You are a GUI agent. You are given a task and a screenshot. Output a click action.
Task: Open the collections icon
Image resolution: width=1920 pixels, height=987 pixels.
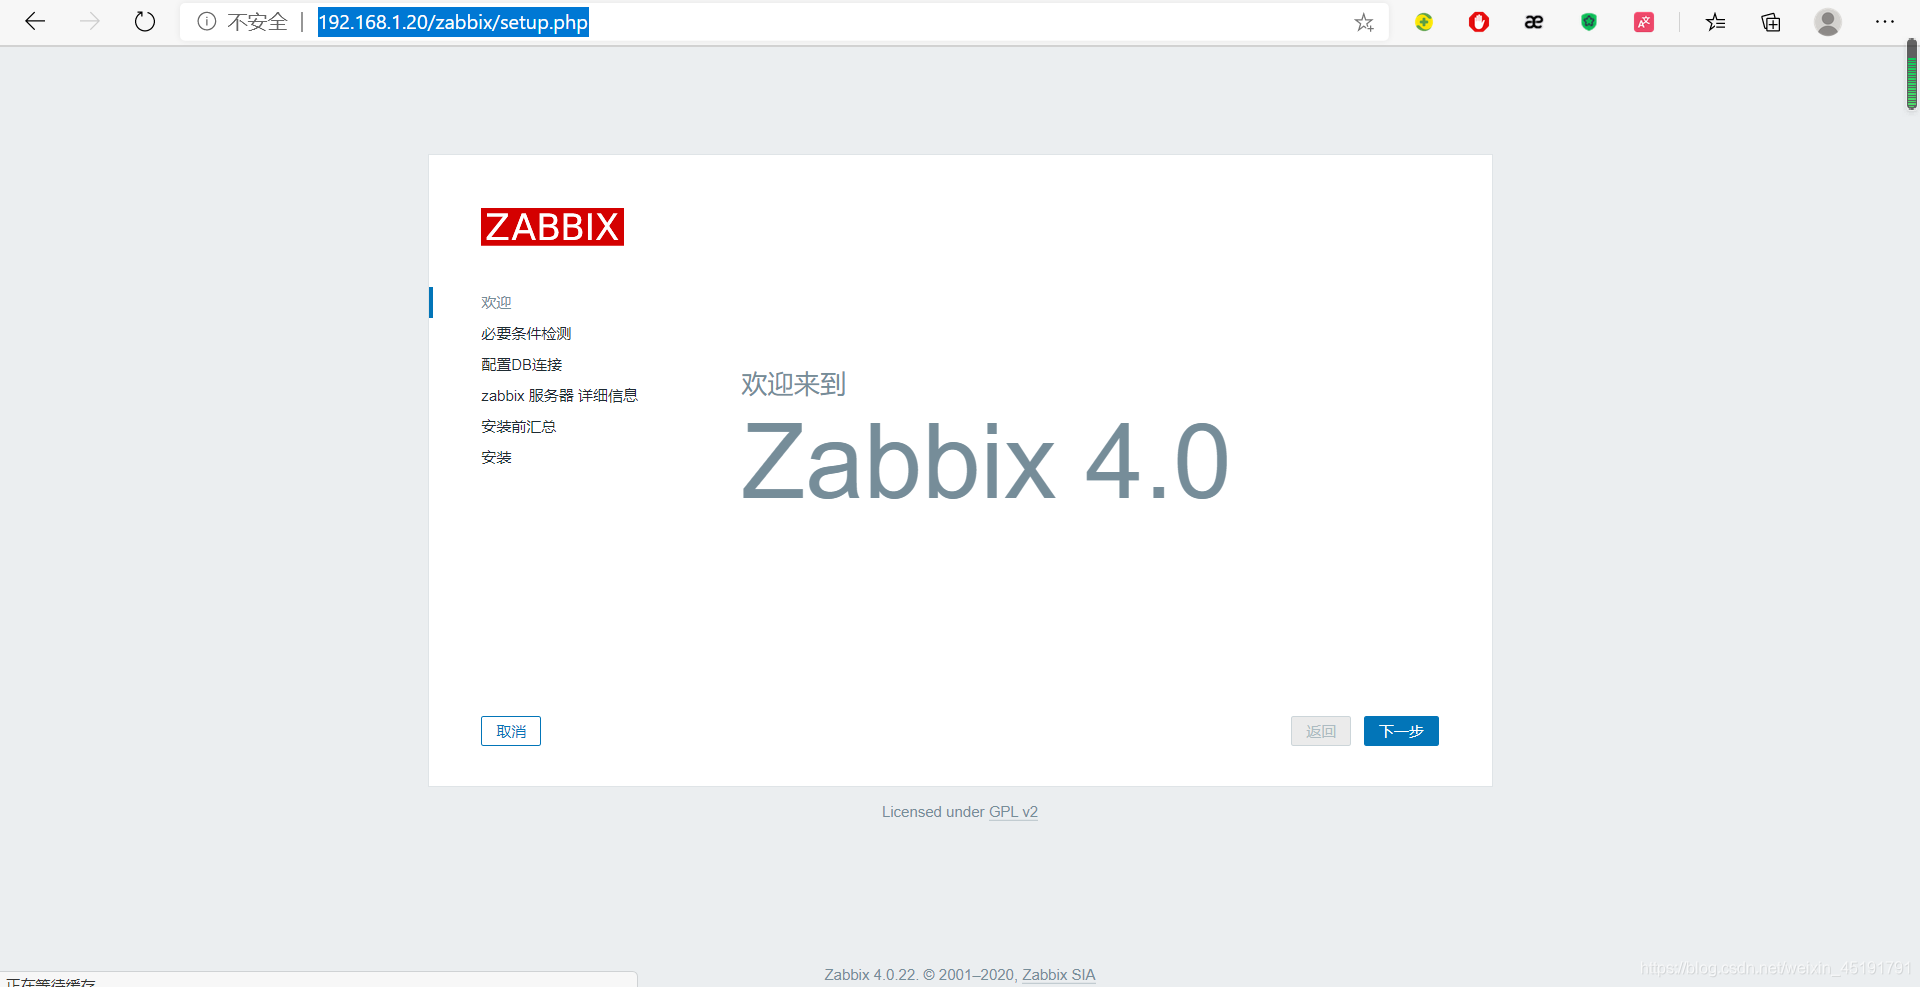tap(1771, 22)
